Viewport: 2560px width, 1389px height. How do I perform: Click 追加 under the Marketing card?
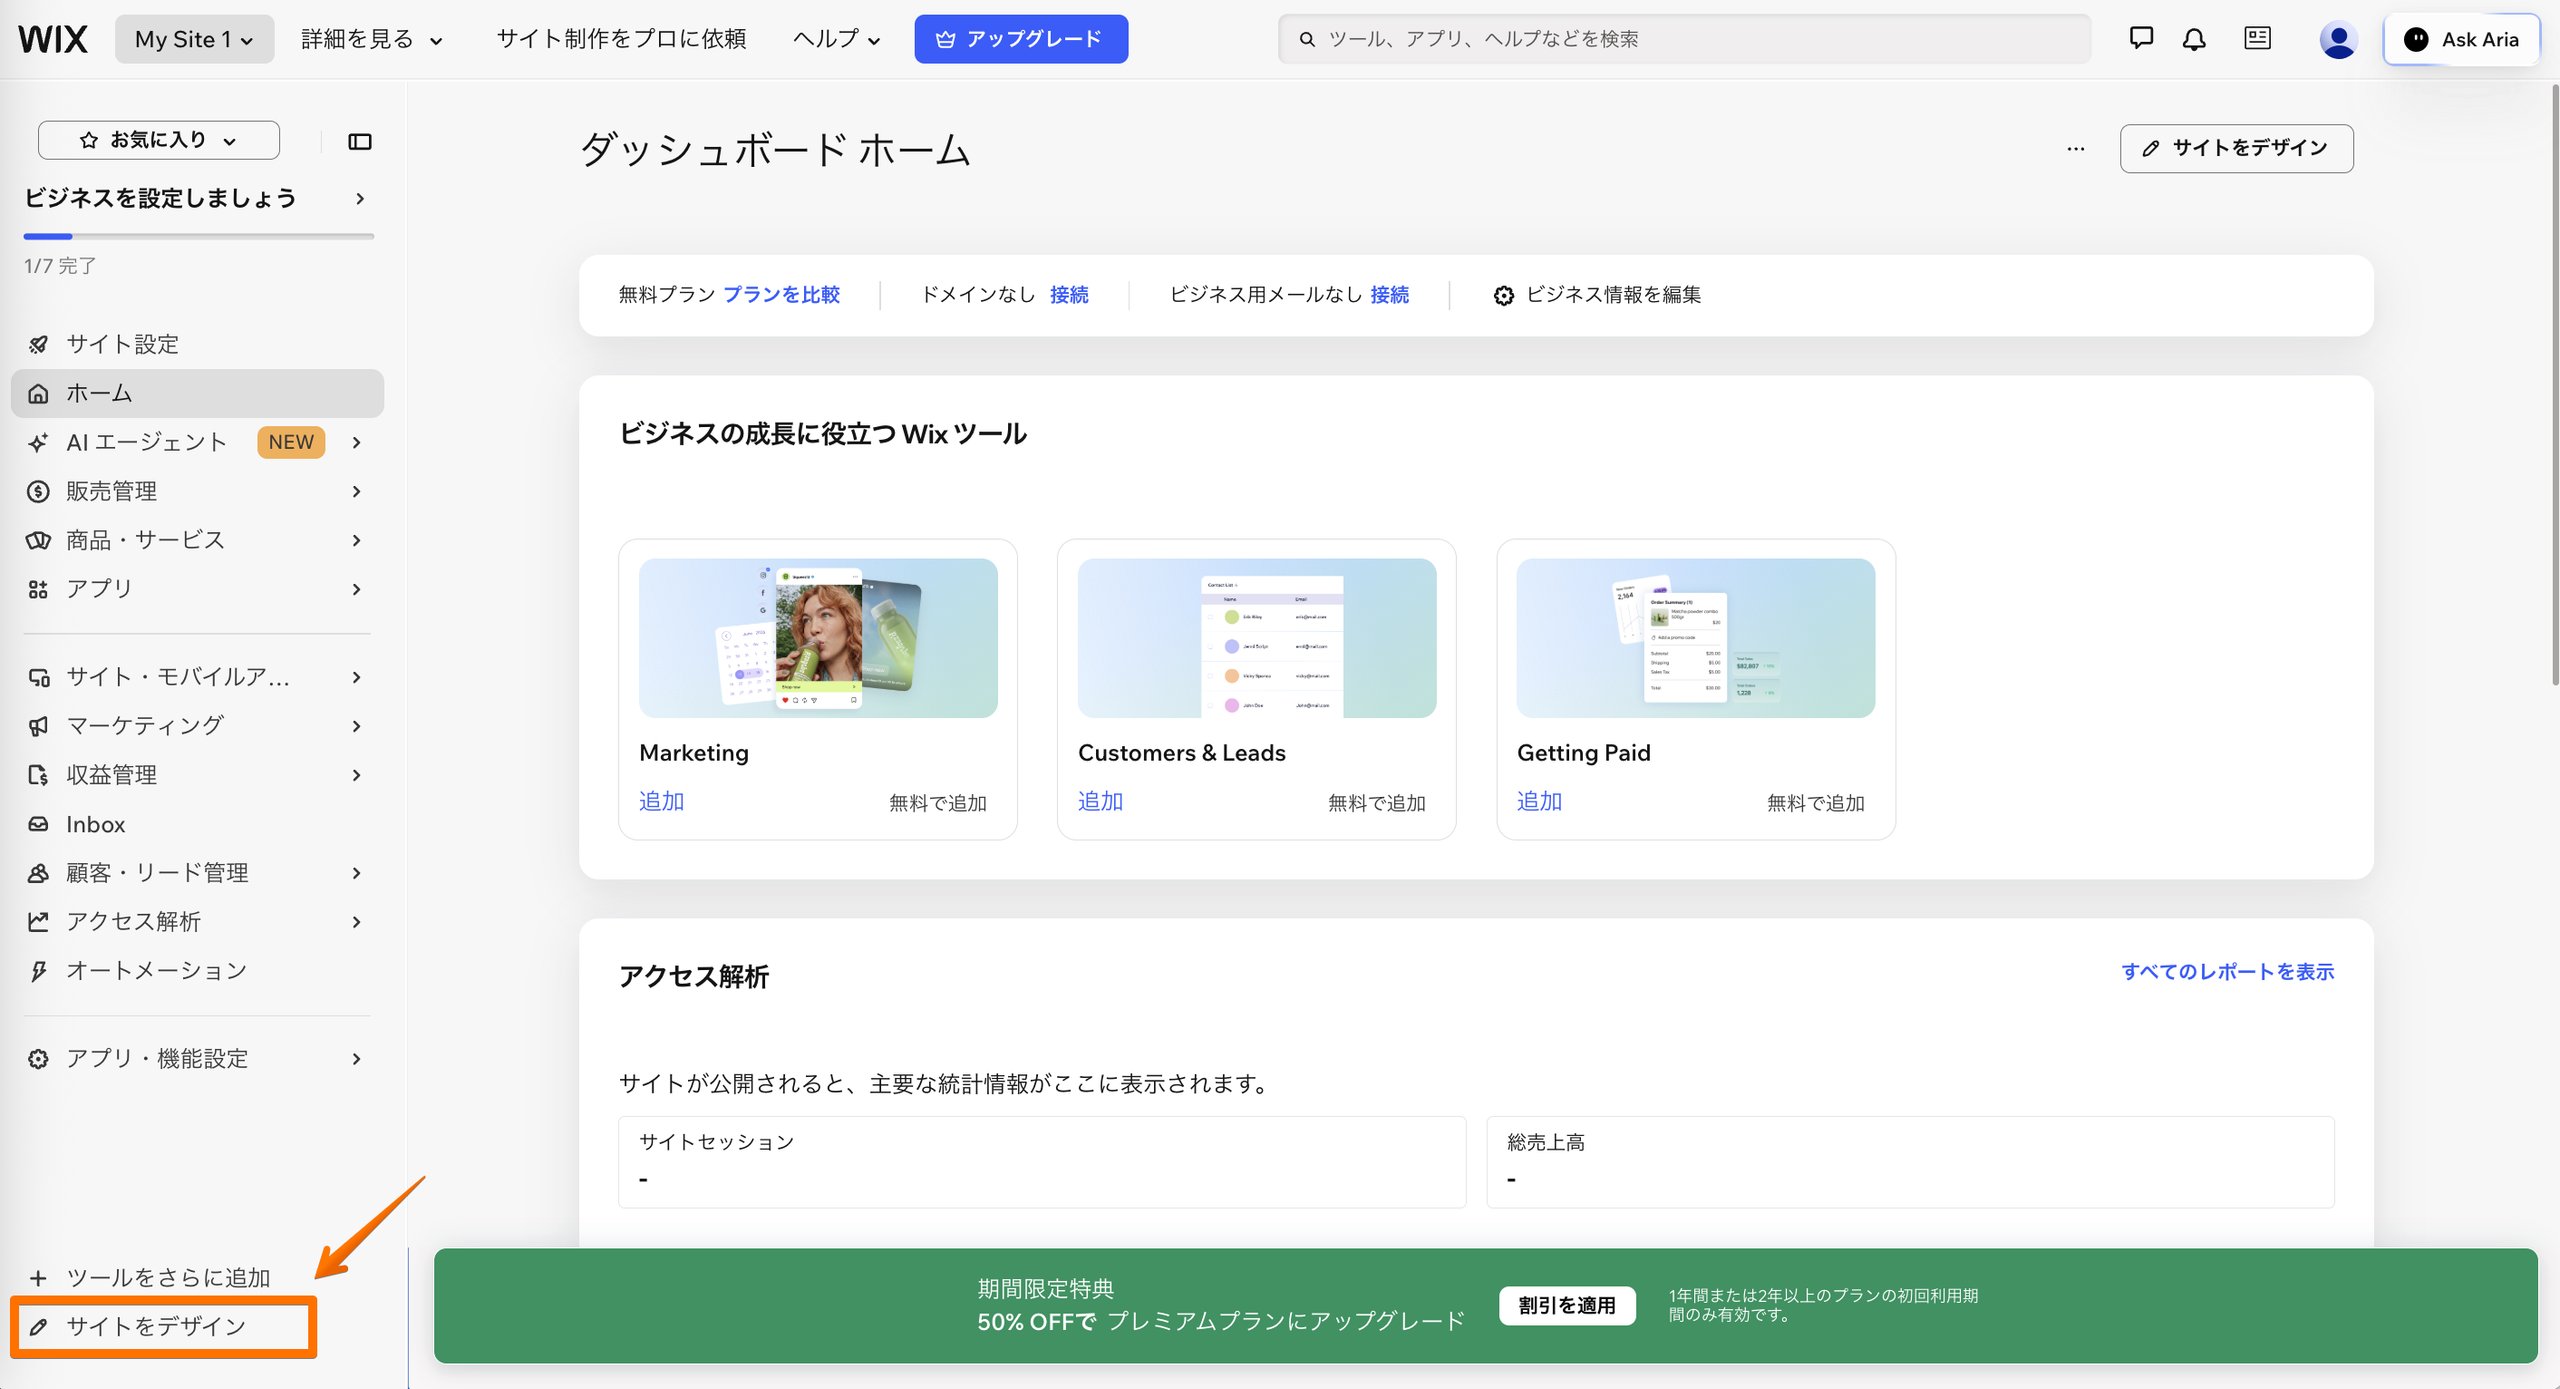pyautogui.click(x=661, y=802)
